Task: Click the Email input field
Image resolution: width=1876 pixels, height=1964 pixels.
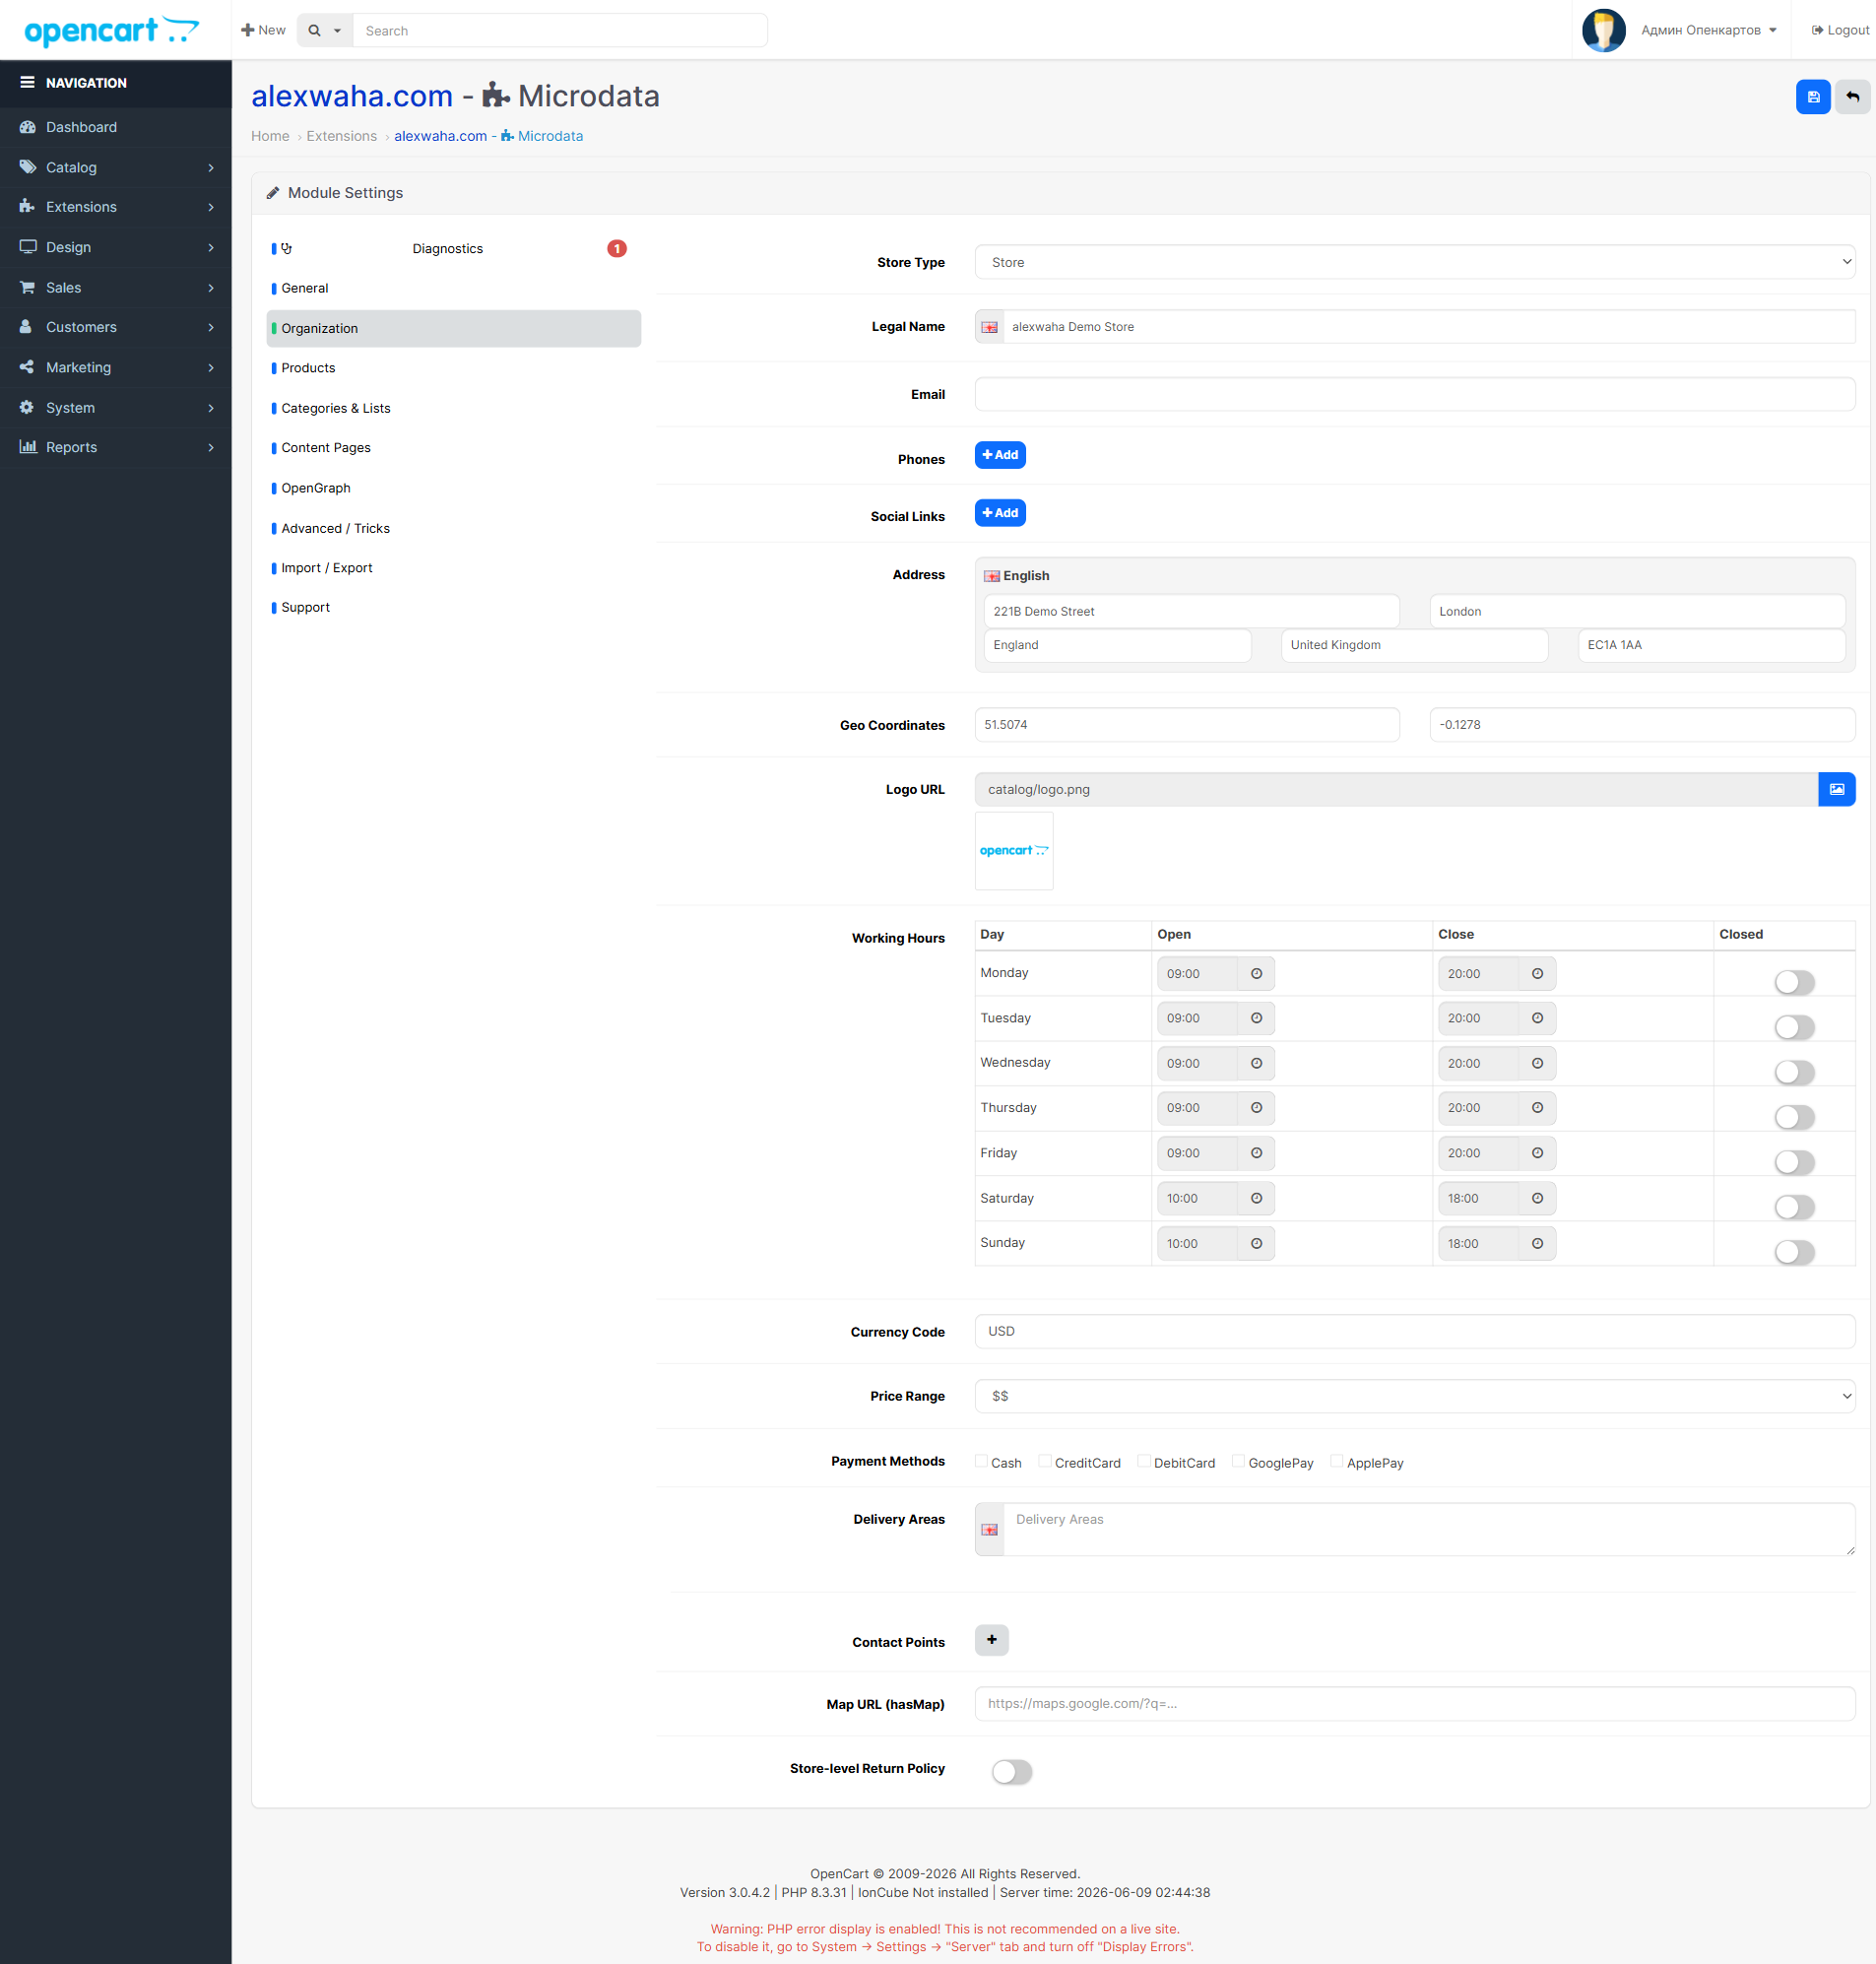Action: click(1415, 394)
